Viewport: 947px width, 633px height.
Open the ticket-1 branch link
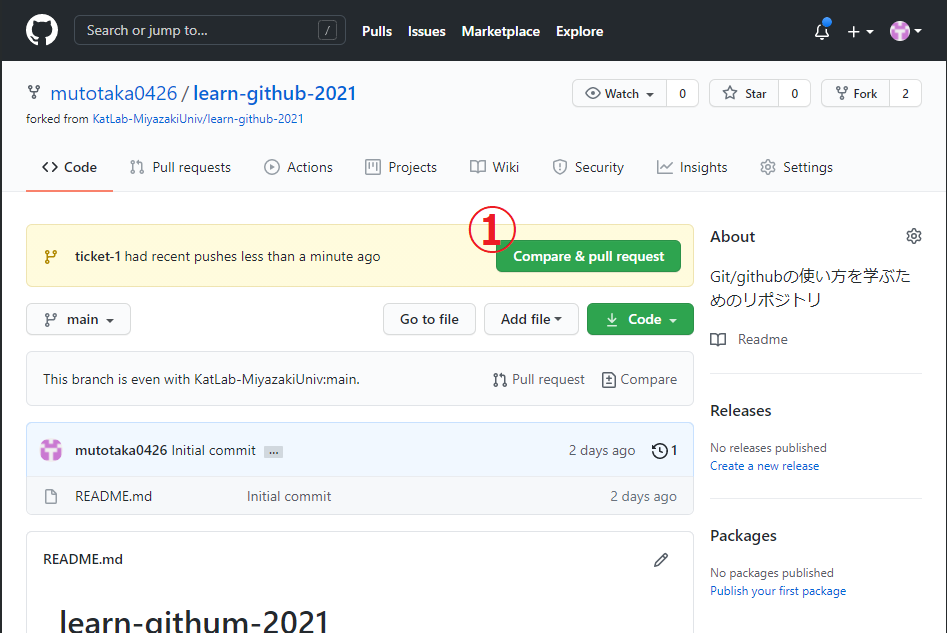pyautogui.click(x=97, y=256)
